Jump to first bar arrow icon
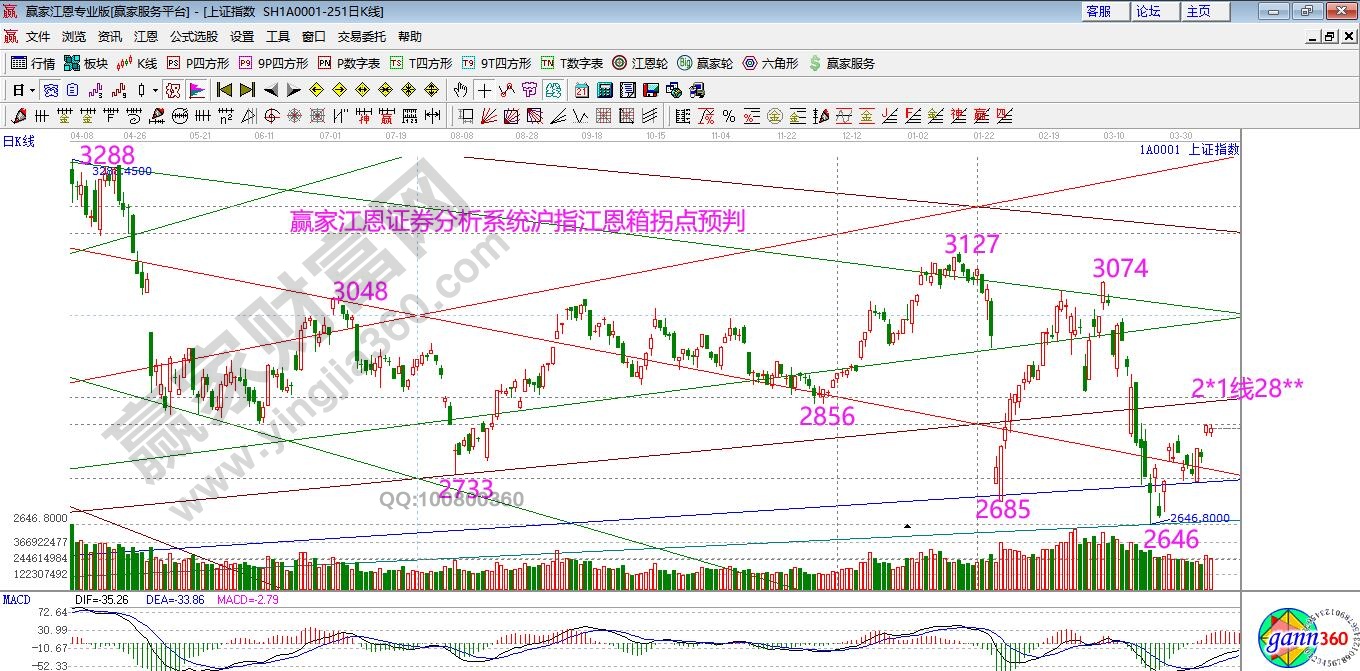The height and width of the screenshot is (671, 1360). coord(224,90)
